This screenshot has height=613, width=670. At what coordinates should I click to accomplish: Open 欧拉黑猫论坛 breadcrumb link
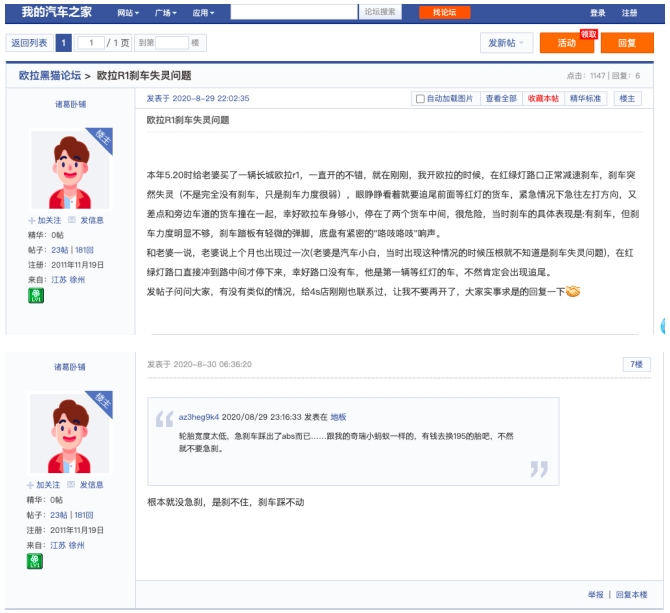coord(50,76)
